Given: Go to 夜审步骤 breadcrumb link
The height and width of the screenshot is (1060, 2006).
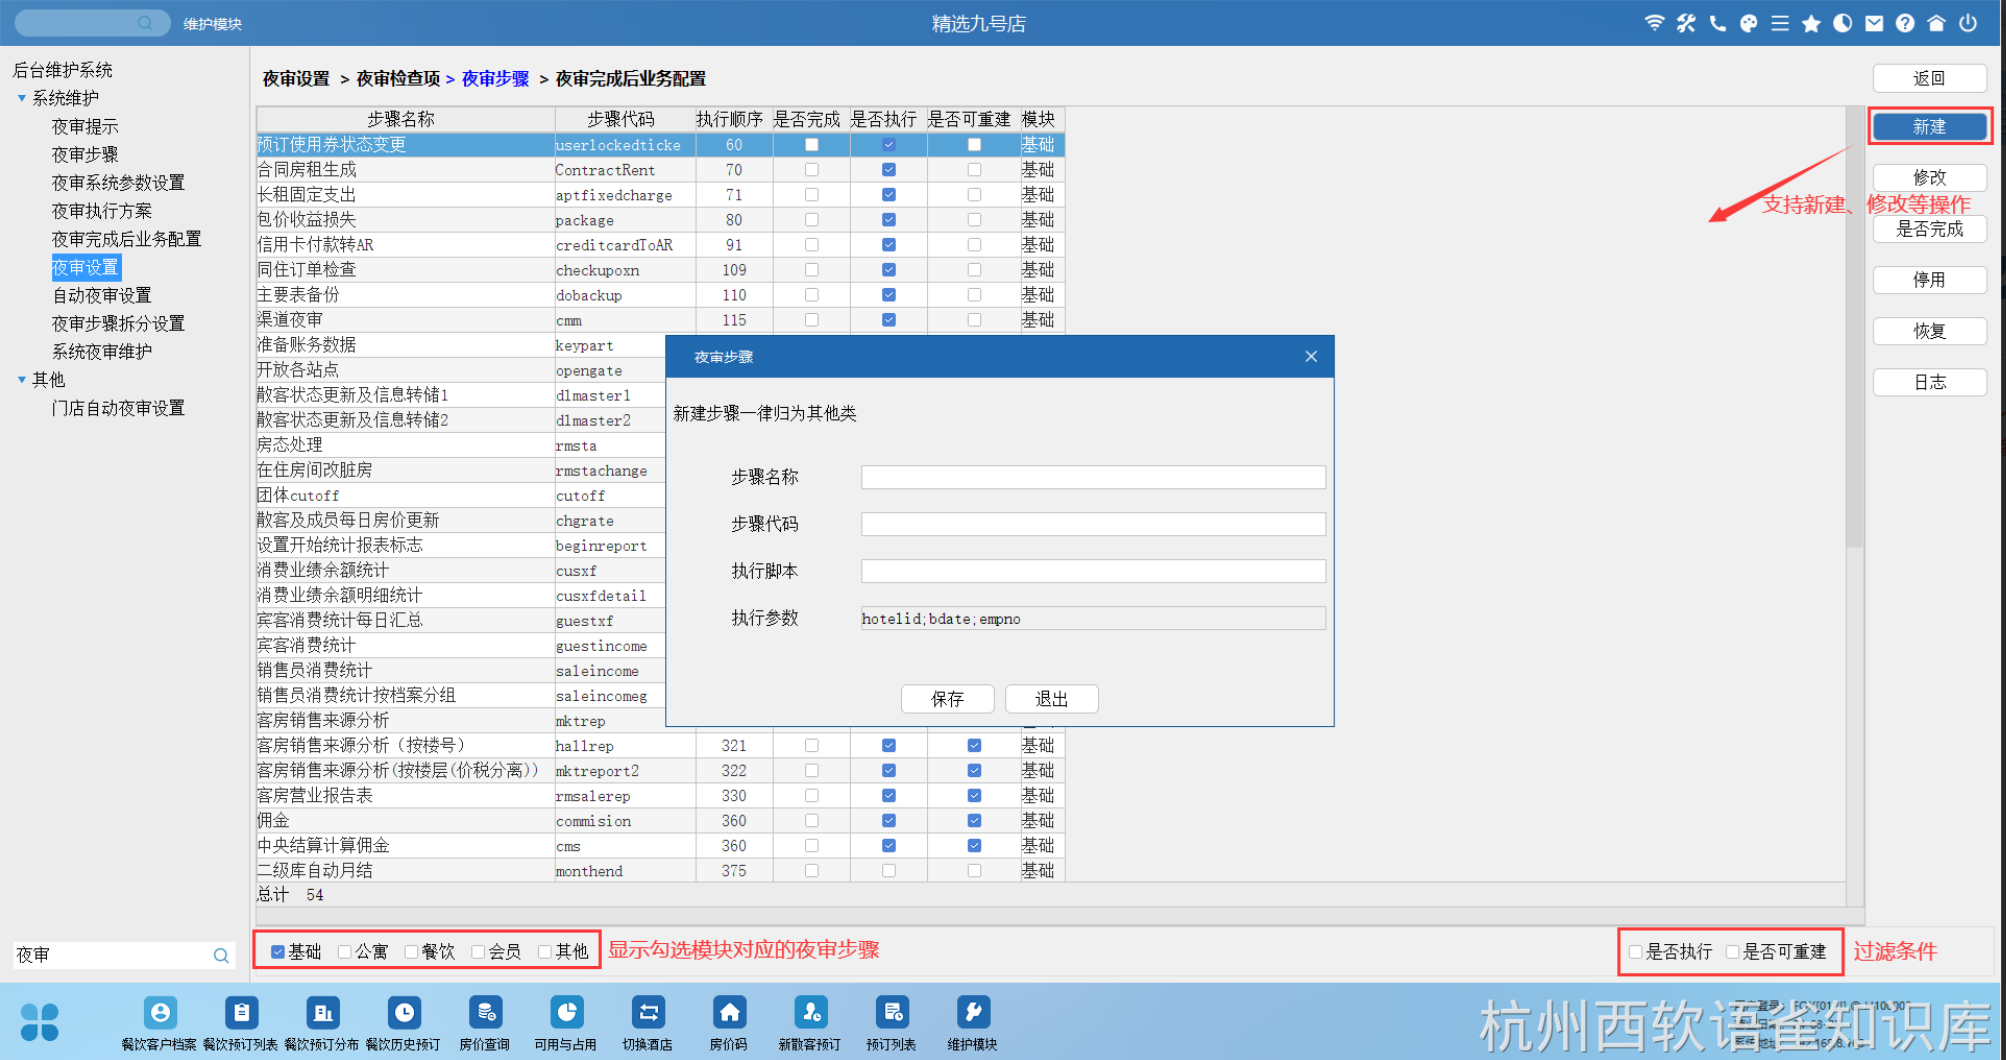Looking at the screenshot, I should coord(495,79).
